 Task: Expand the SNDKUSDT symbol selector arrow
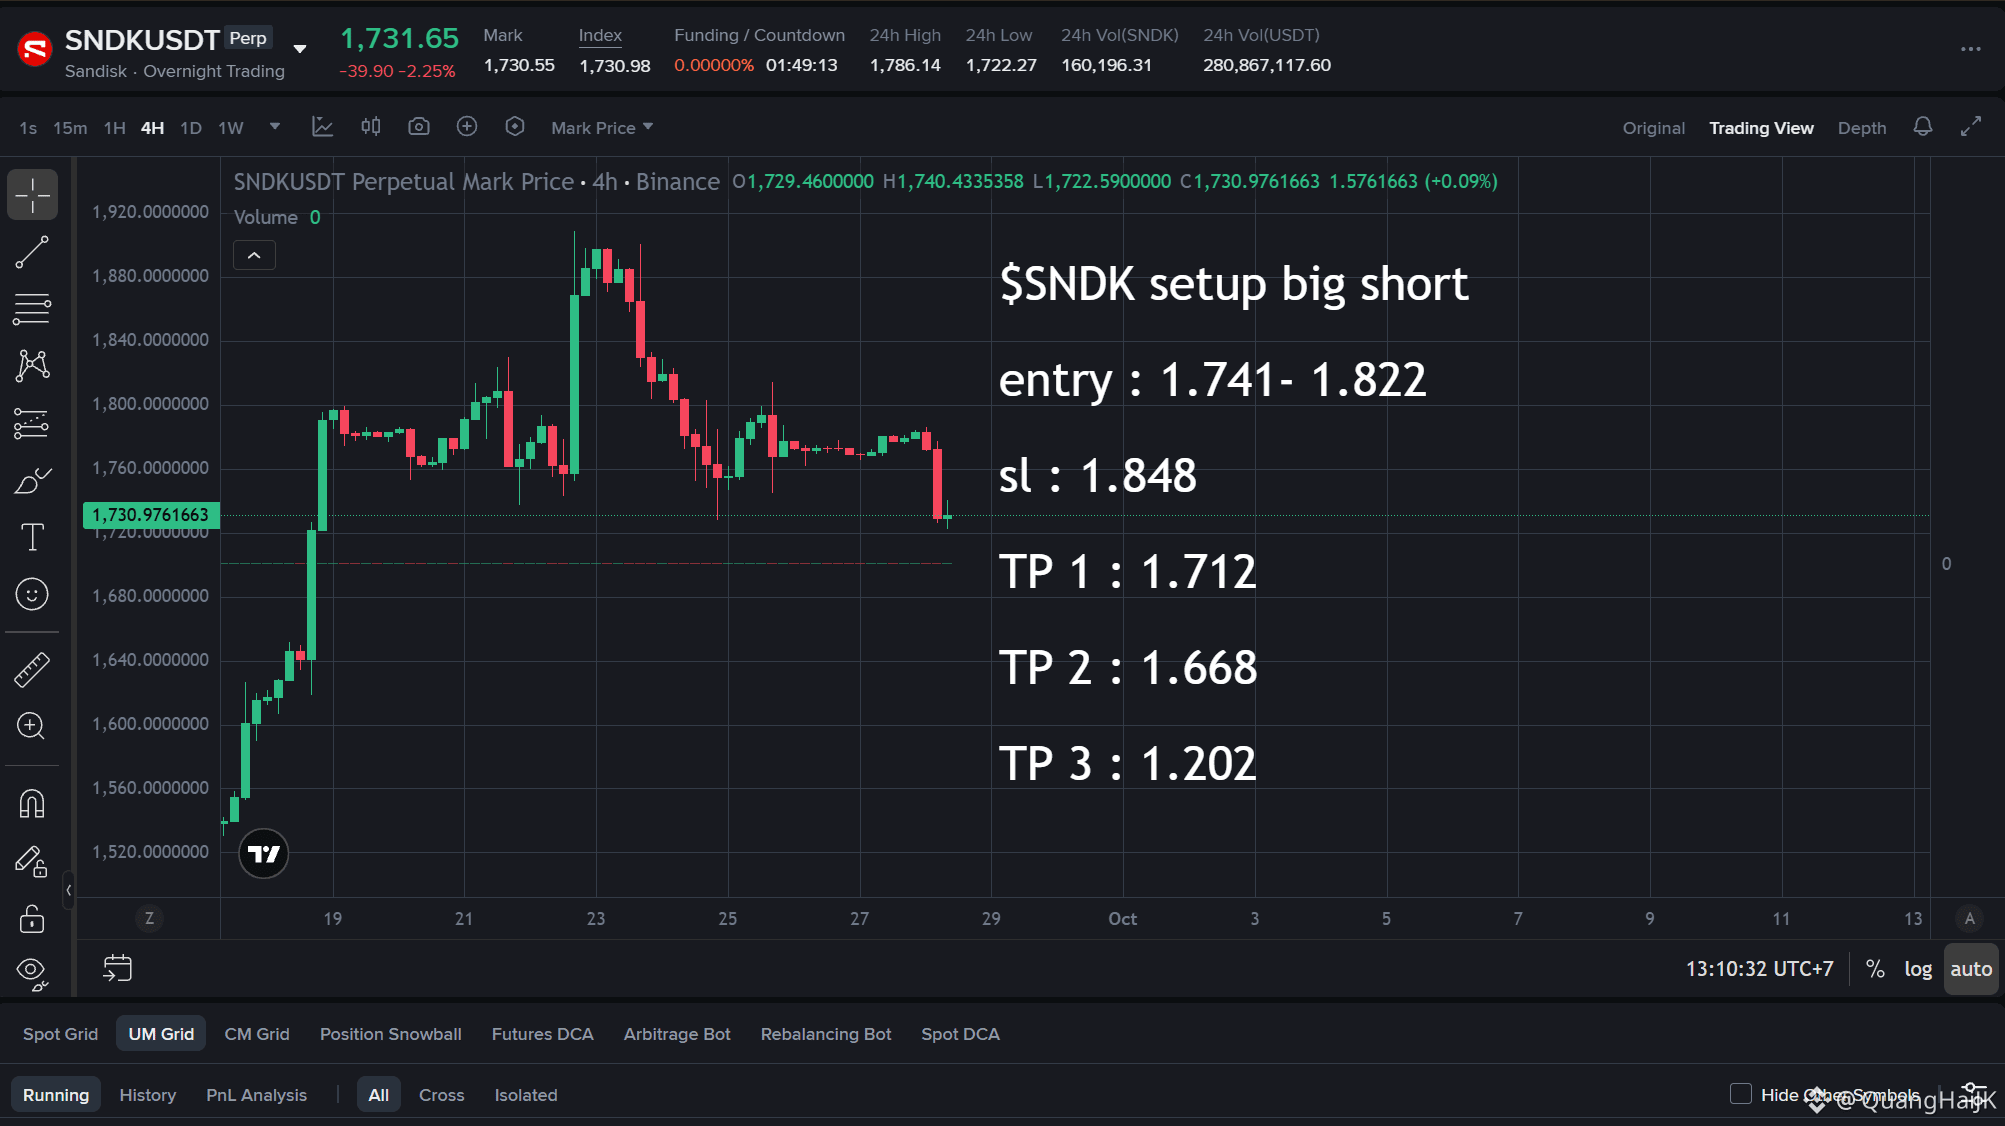(x=299, y=48)
